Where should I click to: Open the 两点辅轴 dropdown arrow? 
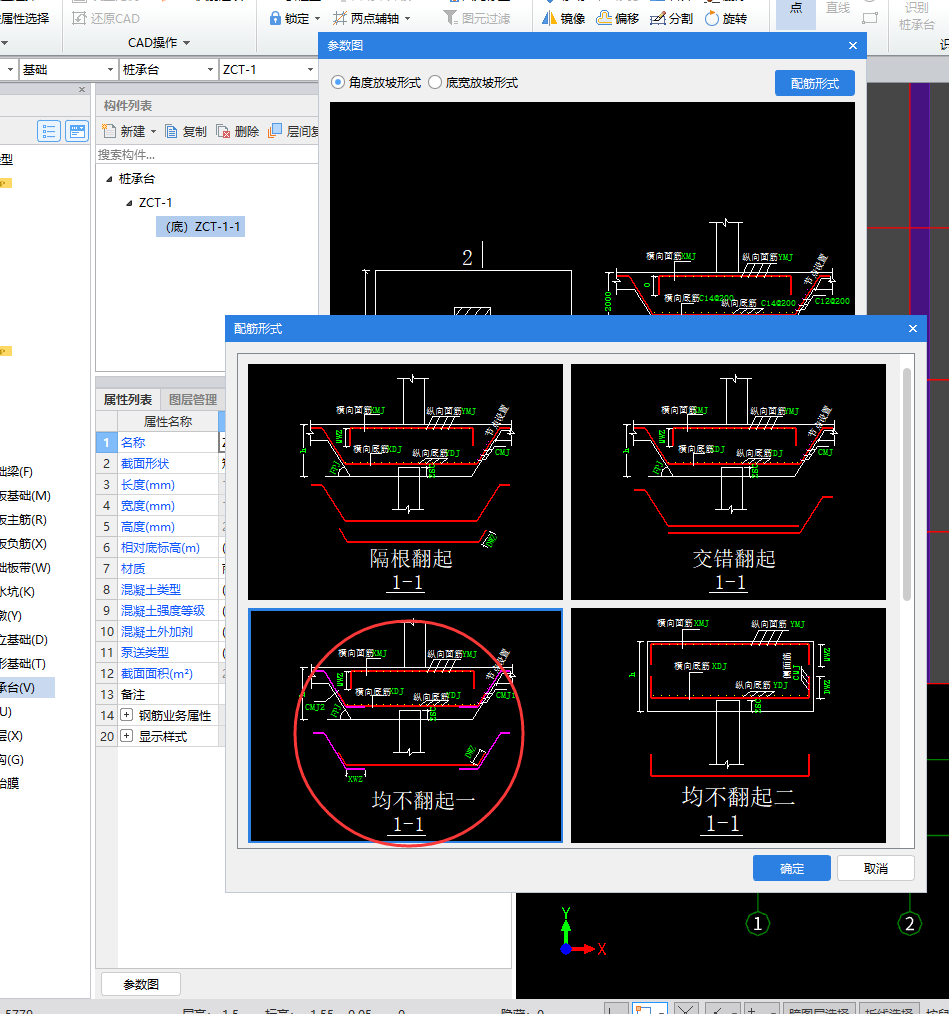[408, 19]
